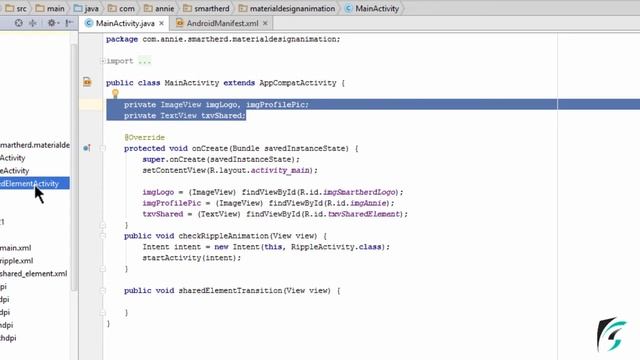Click the folded import ellipsis

[x=144, y=61]
